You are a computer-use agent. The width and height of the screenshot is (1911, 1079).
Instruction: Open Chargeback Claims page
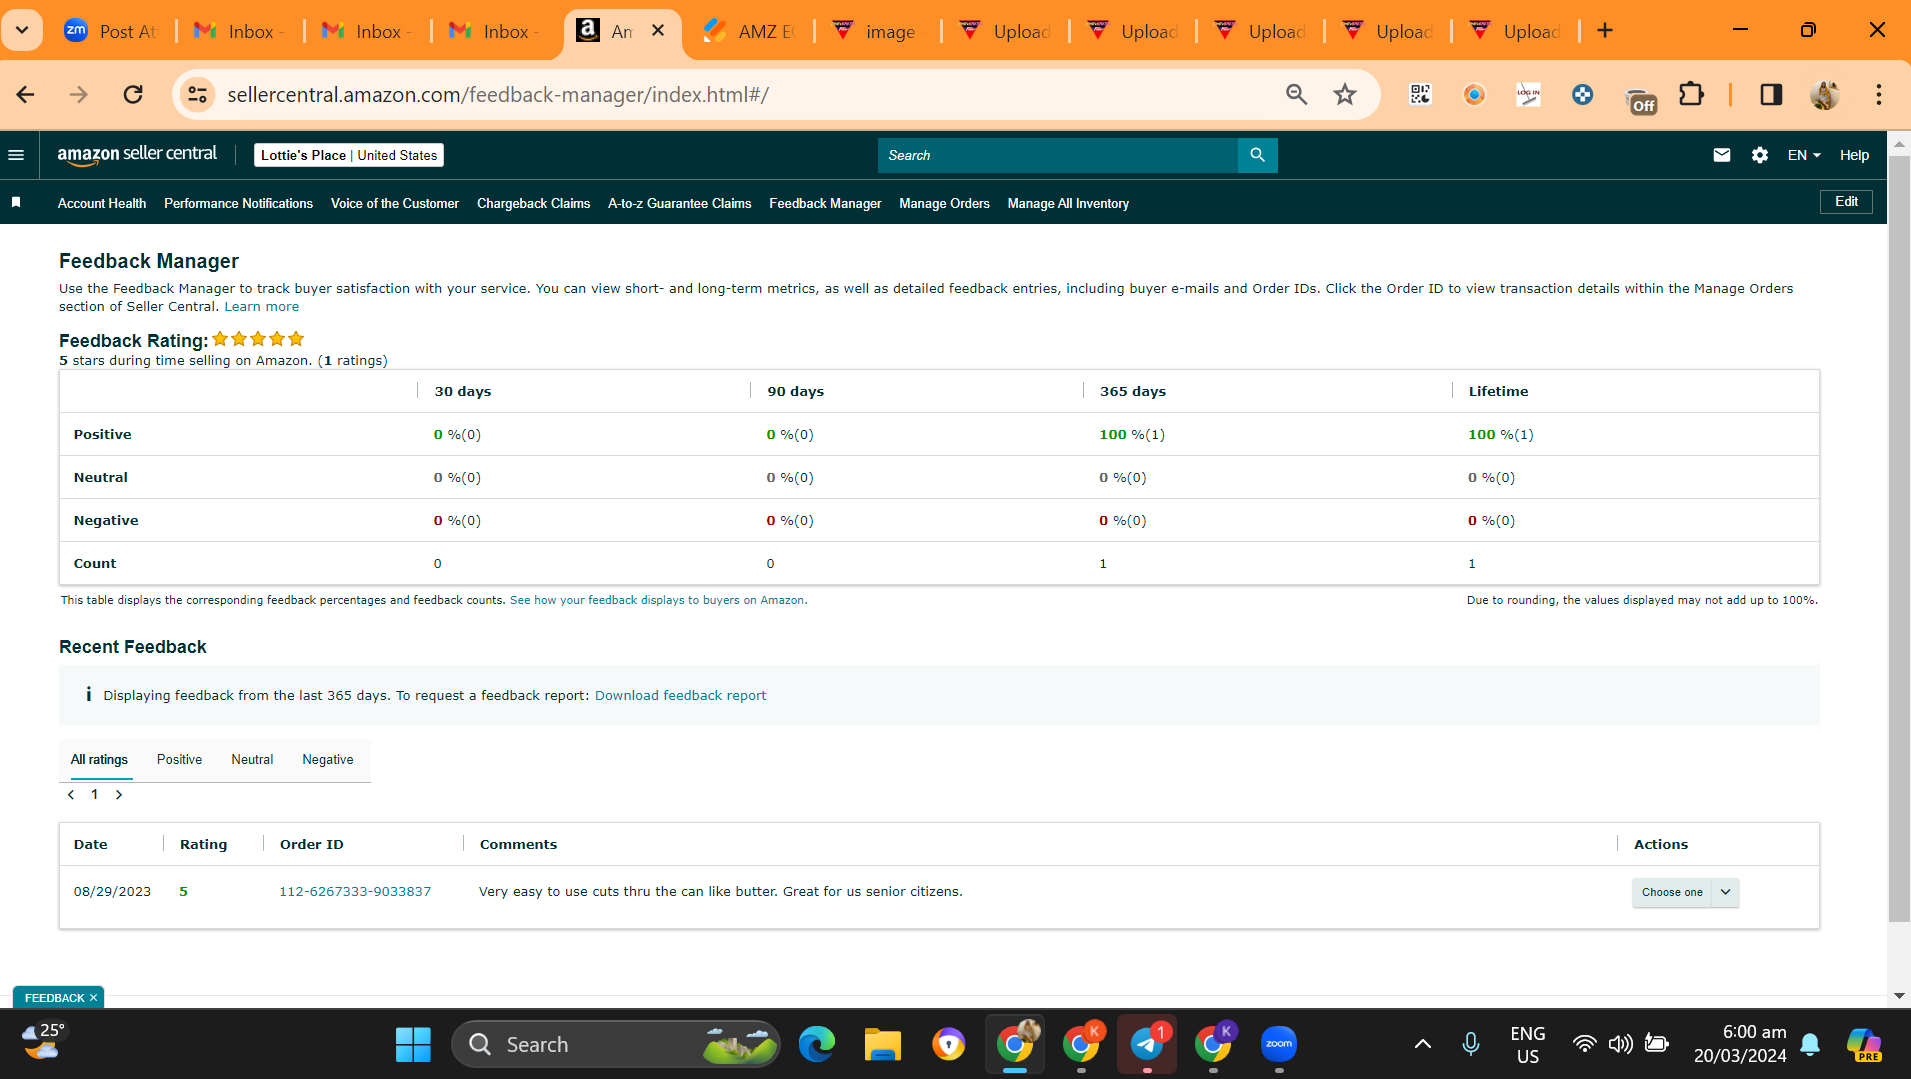(533, 203)
